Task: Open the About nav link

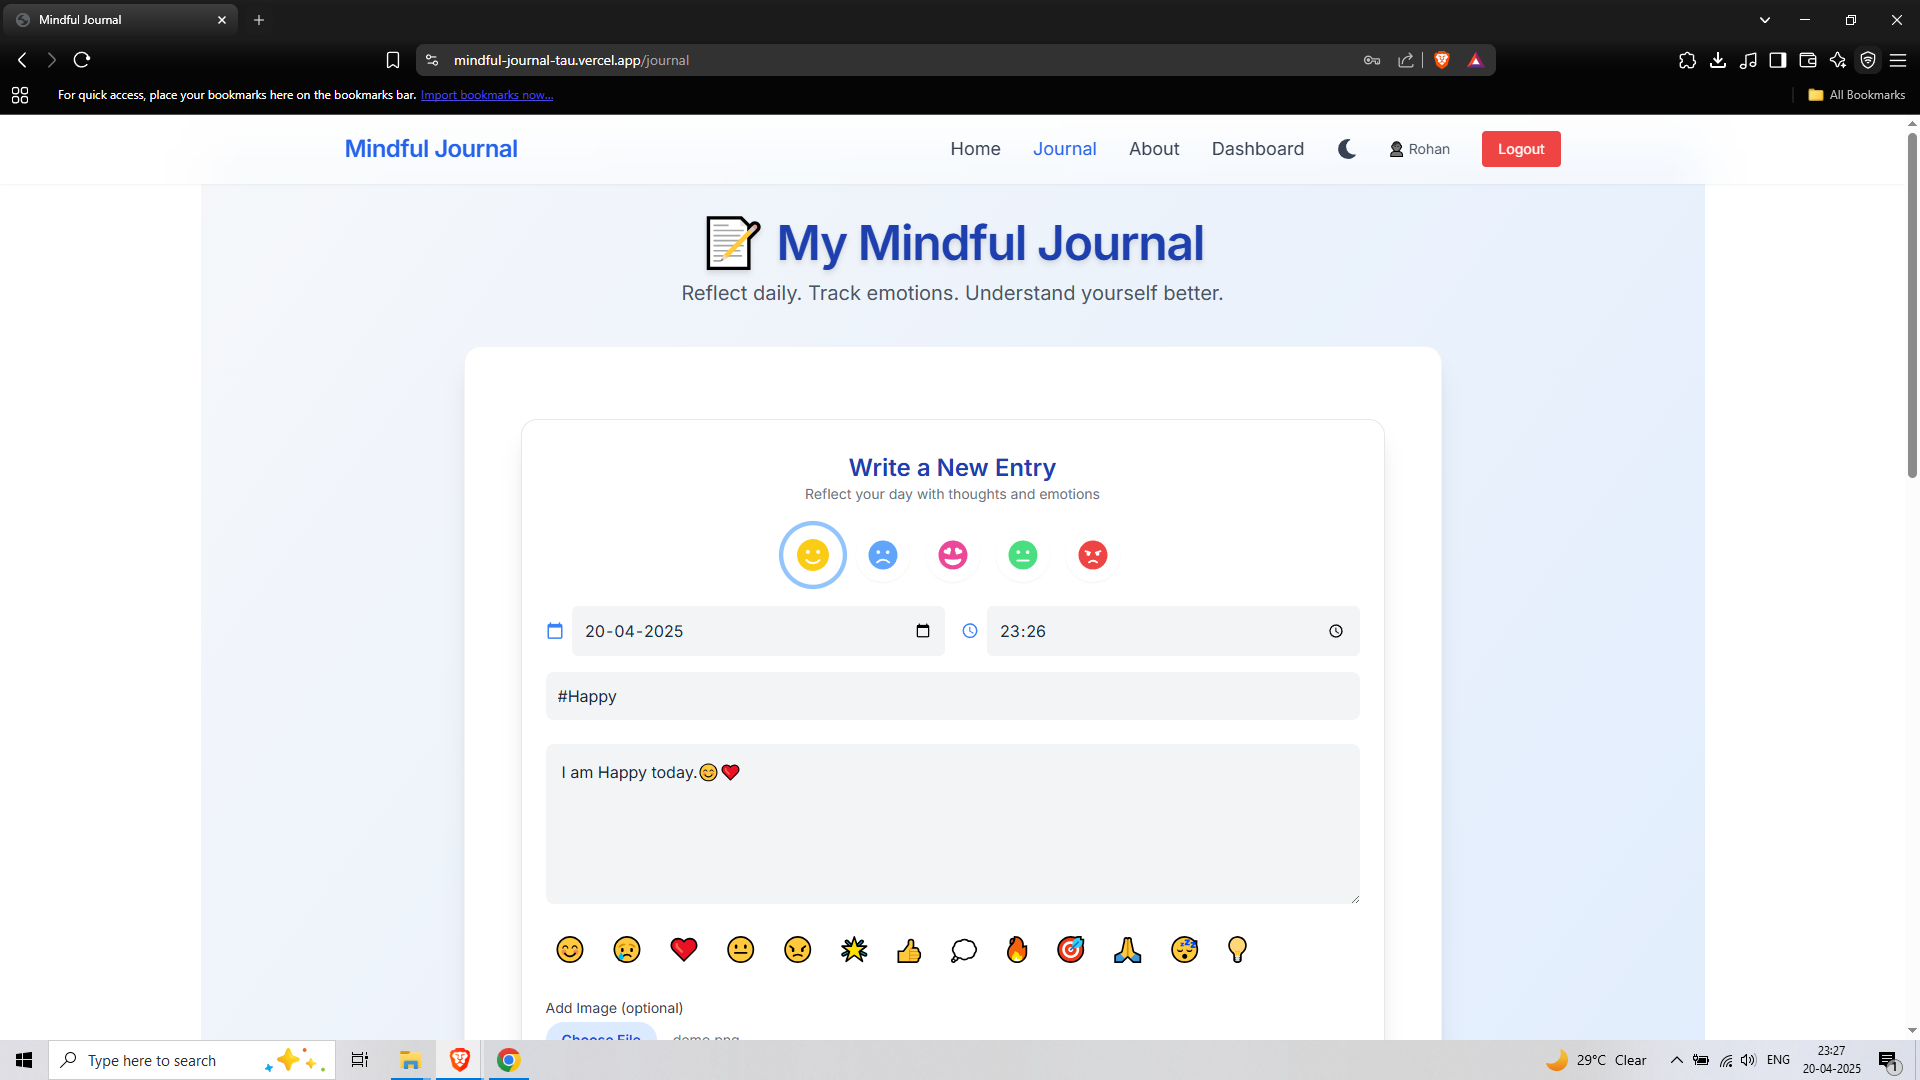Action: 1154,149
